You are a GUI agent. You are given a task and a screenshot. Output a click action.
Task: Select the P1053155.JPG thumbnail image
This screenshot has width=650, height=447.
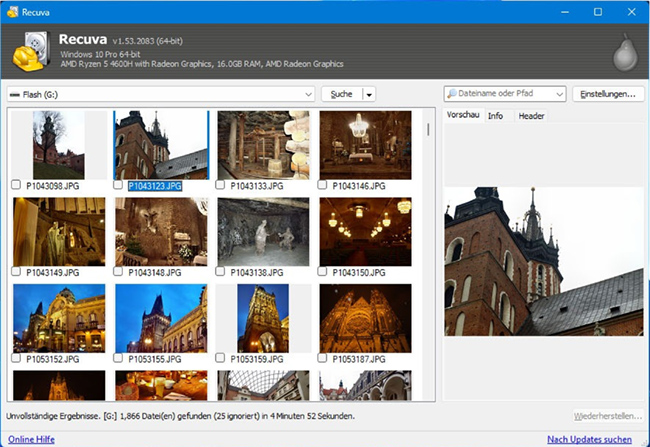[x=161, y=318]
